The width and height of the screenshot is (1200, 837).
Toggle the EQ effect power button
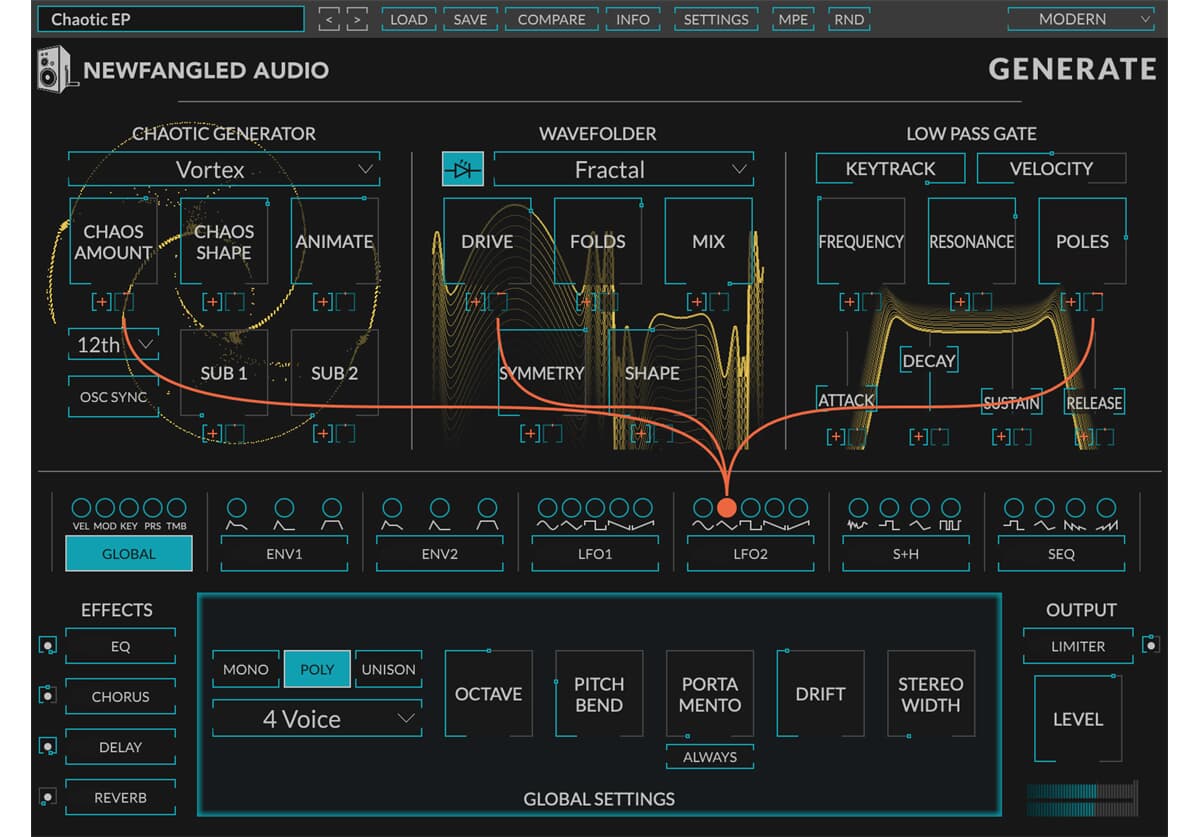point(47,646)
